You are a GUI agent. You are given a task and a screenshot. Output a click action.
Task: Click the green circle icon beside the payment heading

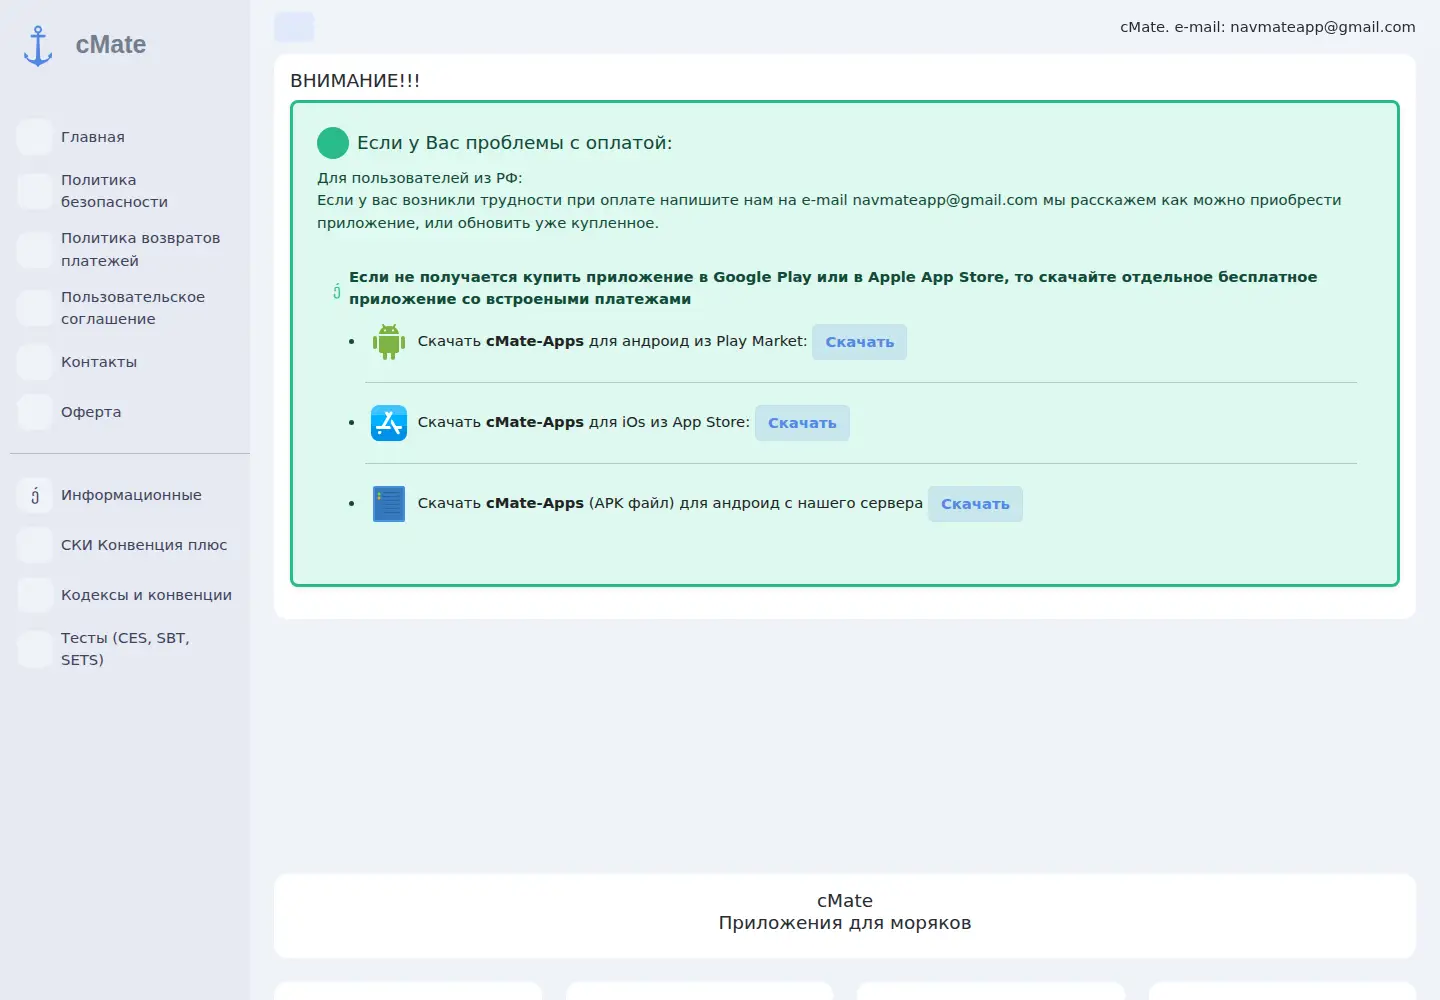pos(333,143)
